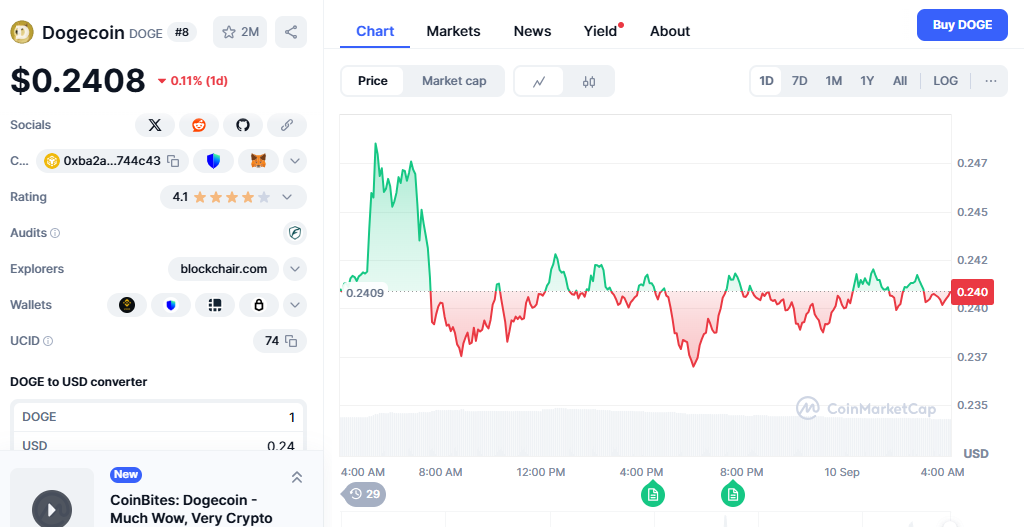Switch chart to candlestick view

coord(589,81)
